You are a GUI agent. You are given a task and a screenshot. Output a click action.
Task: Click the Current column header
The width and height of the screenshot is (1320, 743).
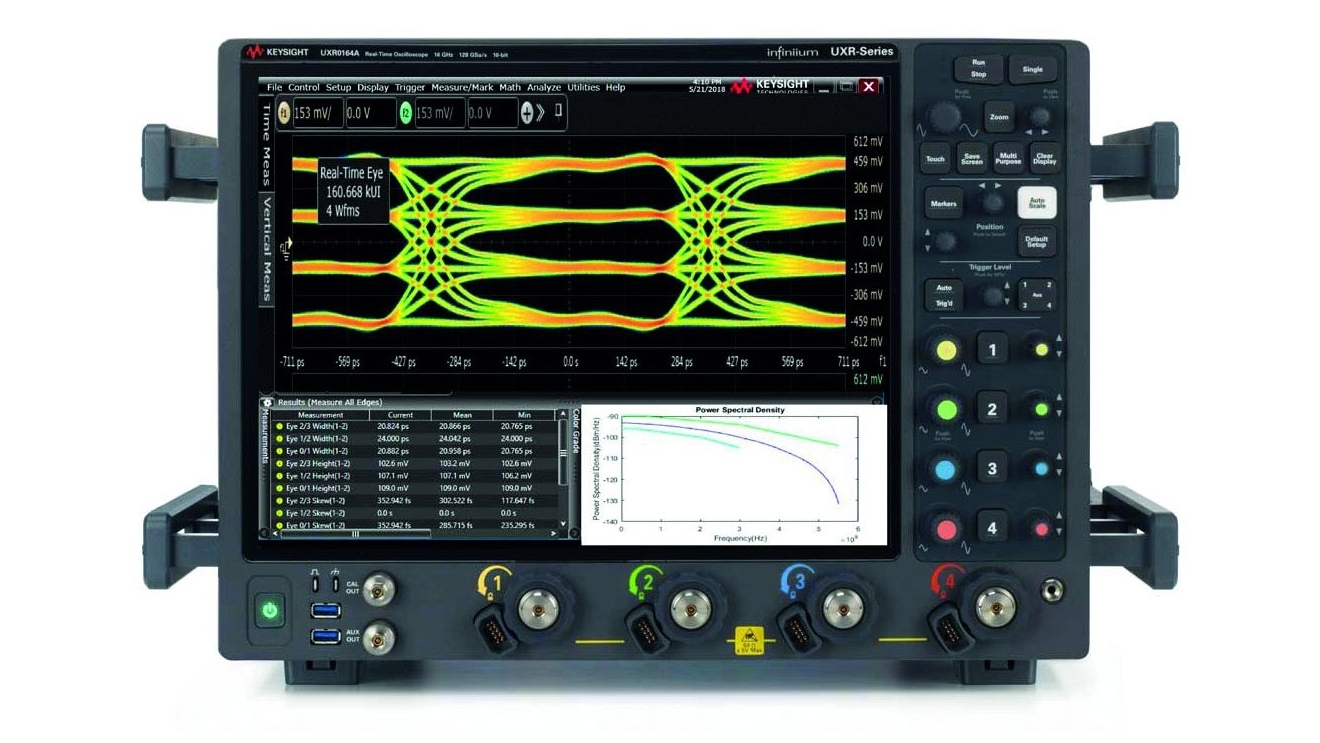coord(400,414)
